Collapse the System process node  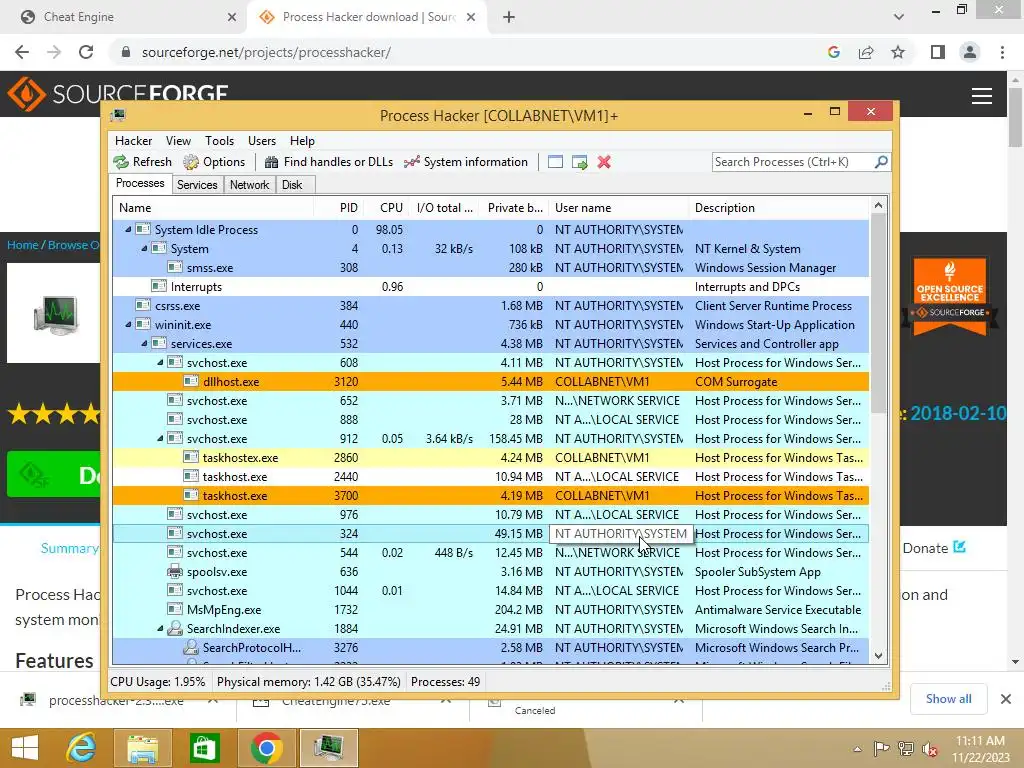(x=144, y=249)
